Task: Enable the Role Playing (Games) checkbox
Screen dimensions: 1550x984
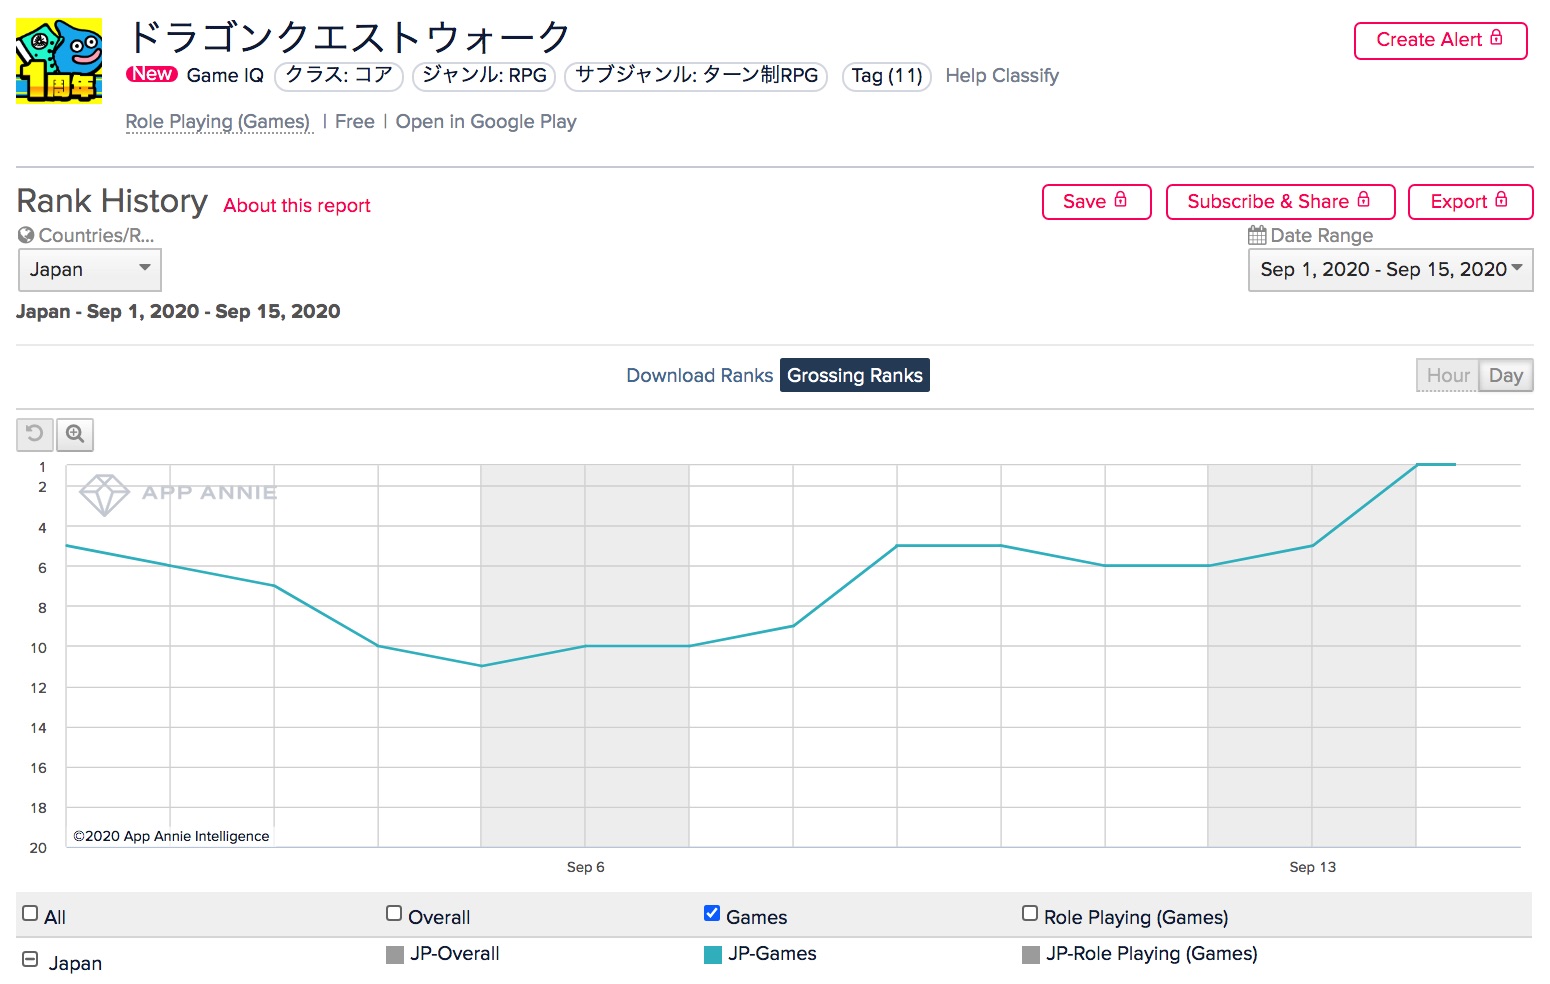Action: (1030, 913)
